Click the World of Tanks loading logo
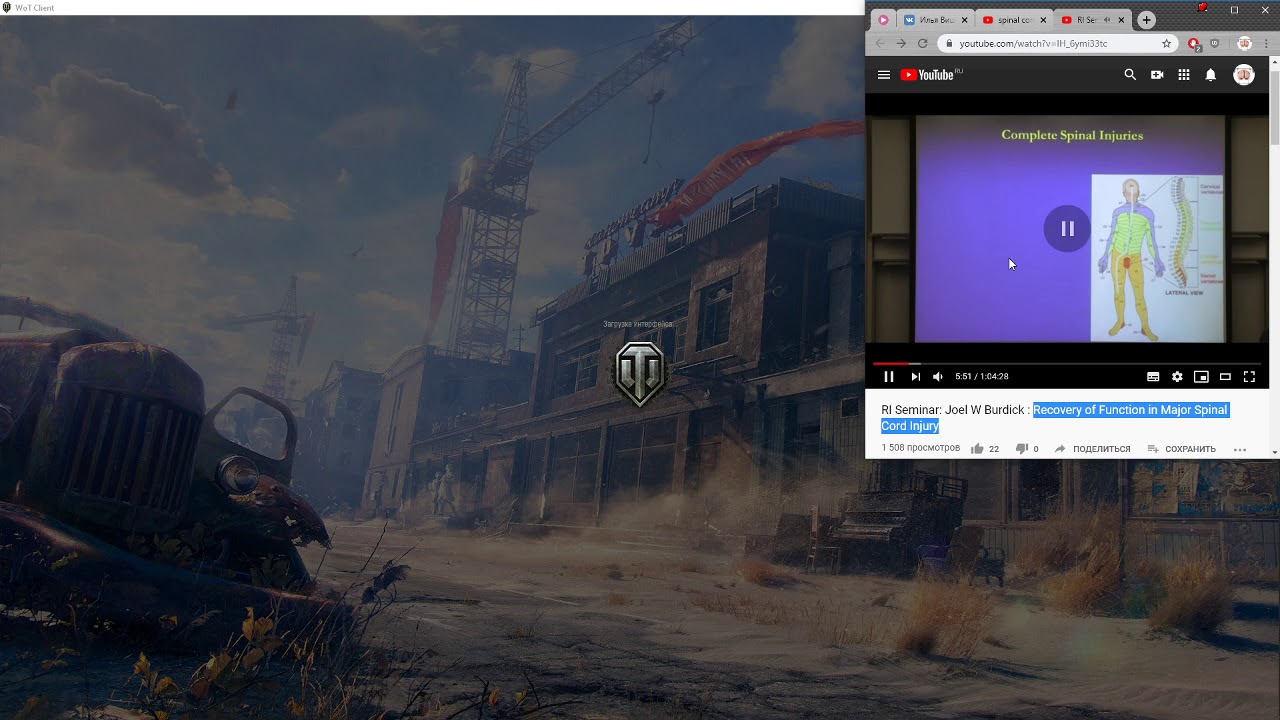 coord(640,372)
